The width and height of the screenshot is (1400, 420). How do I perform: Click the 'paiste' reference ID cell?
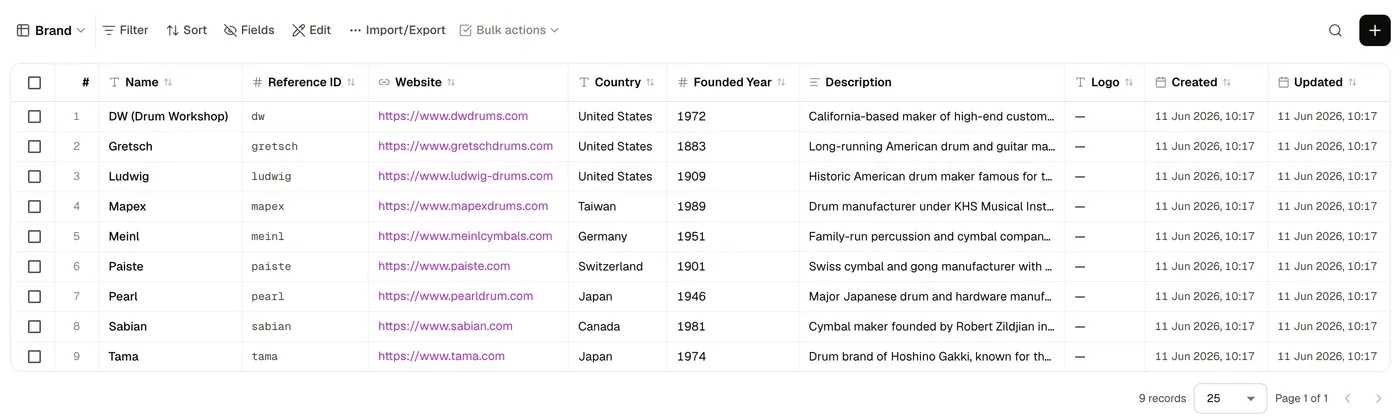coord(305,266)
